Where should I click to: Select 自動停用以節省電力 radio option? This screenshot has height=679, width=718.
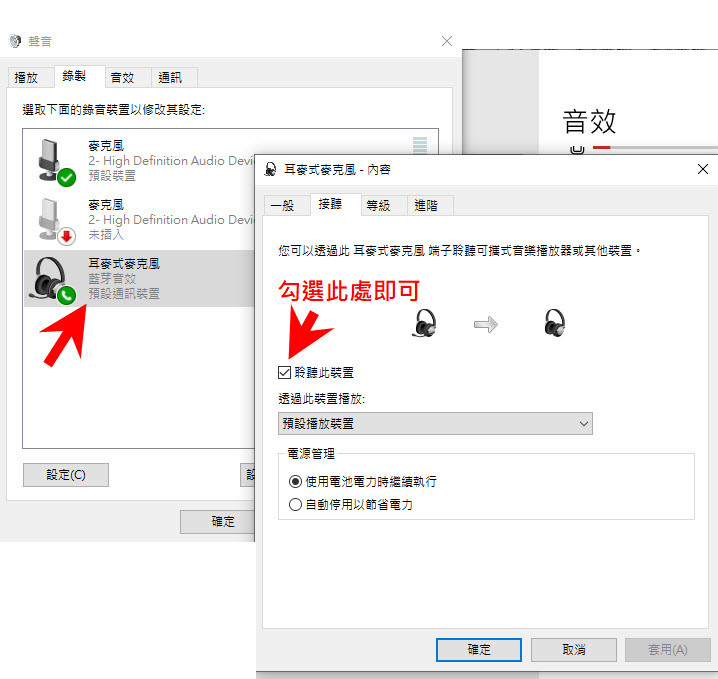(295, 505)
